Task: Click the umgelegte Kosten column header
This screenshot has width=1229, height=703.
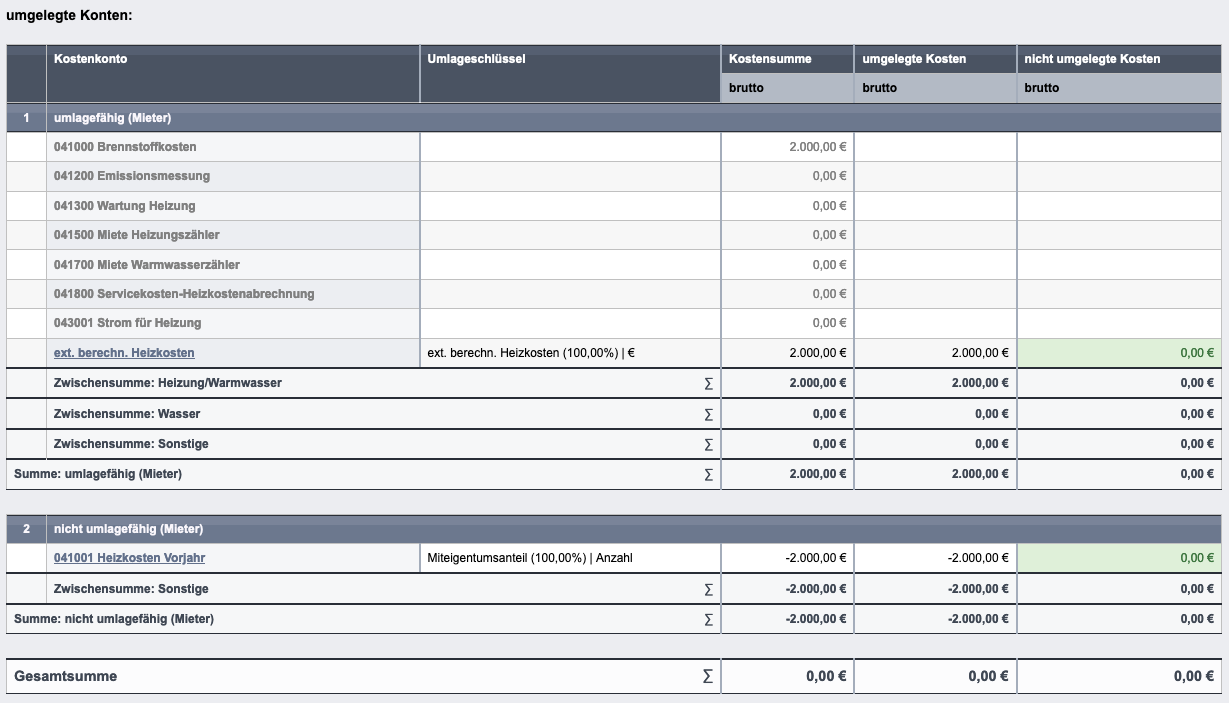Action: [x=935, y=59]
